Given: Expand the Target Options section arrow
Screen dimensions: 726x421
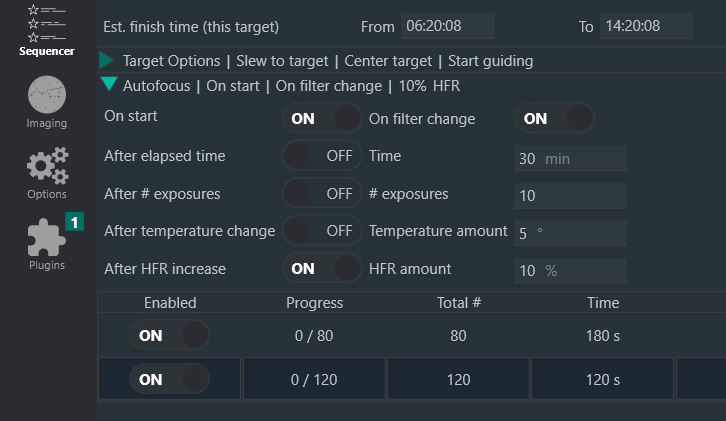Looking at the screenshot, I should [108, 61].
